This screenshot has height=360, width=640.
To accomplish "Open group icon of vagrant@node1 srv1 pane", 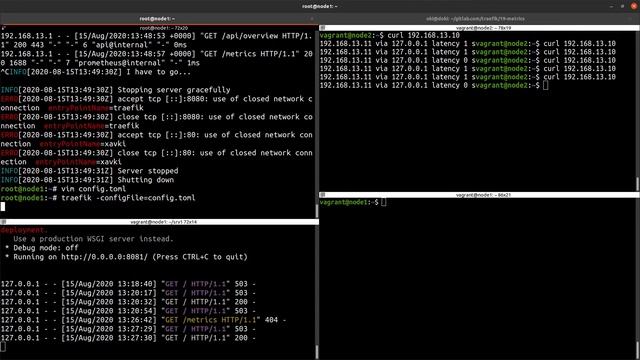I will point(3,222).
